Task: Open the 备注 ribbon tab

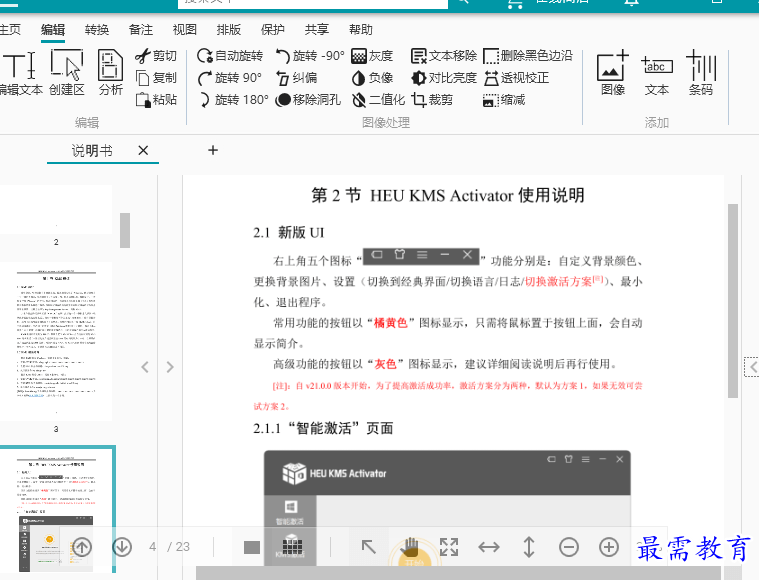Action: tap(141, 30)
